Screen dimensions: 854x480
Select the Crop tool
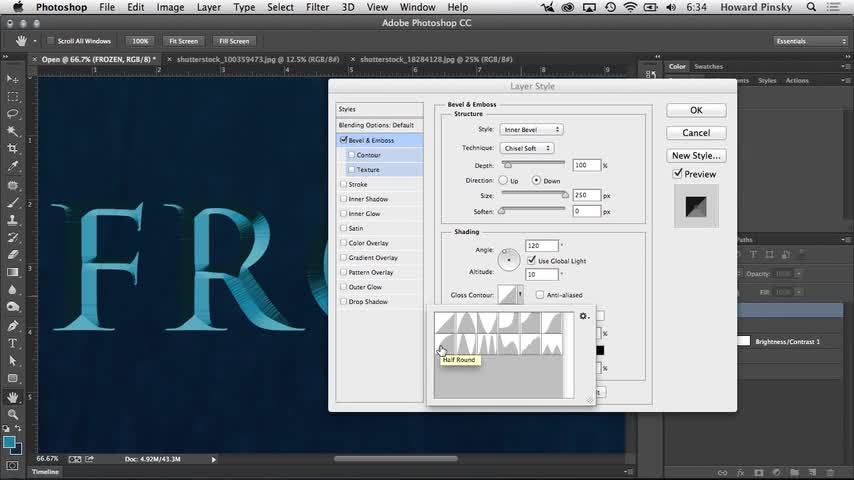click(13, 149)
